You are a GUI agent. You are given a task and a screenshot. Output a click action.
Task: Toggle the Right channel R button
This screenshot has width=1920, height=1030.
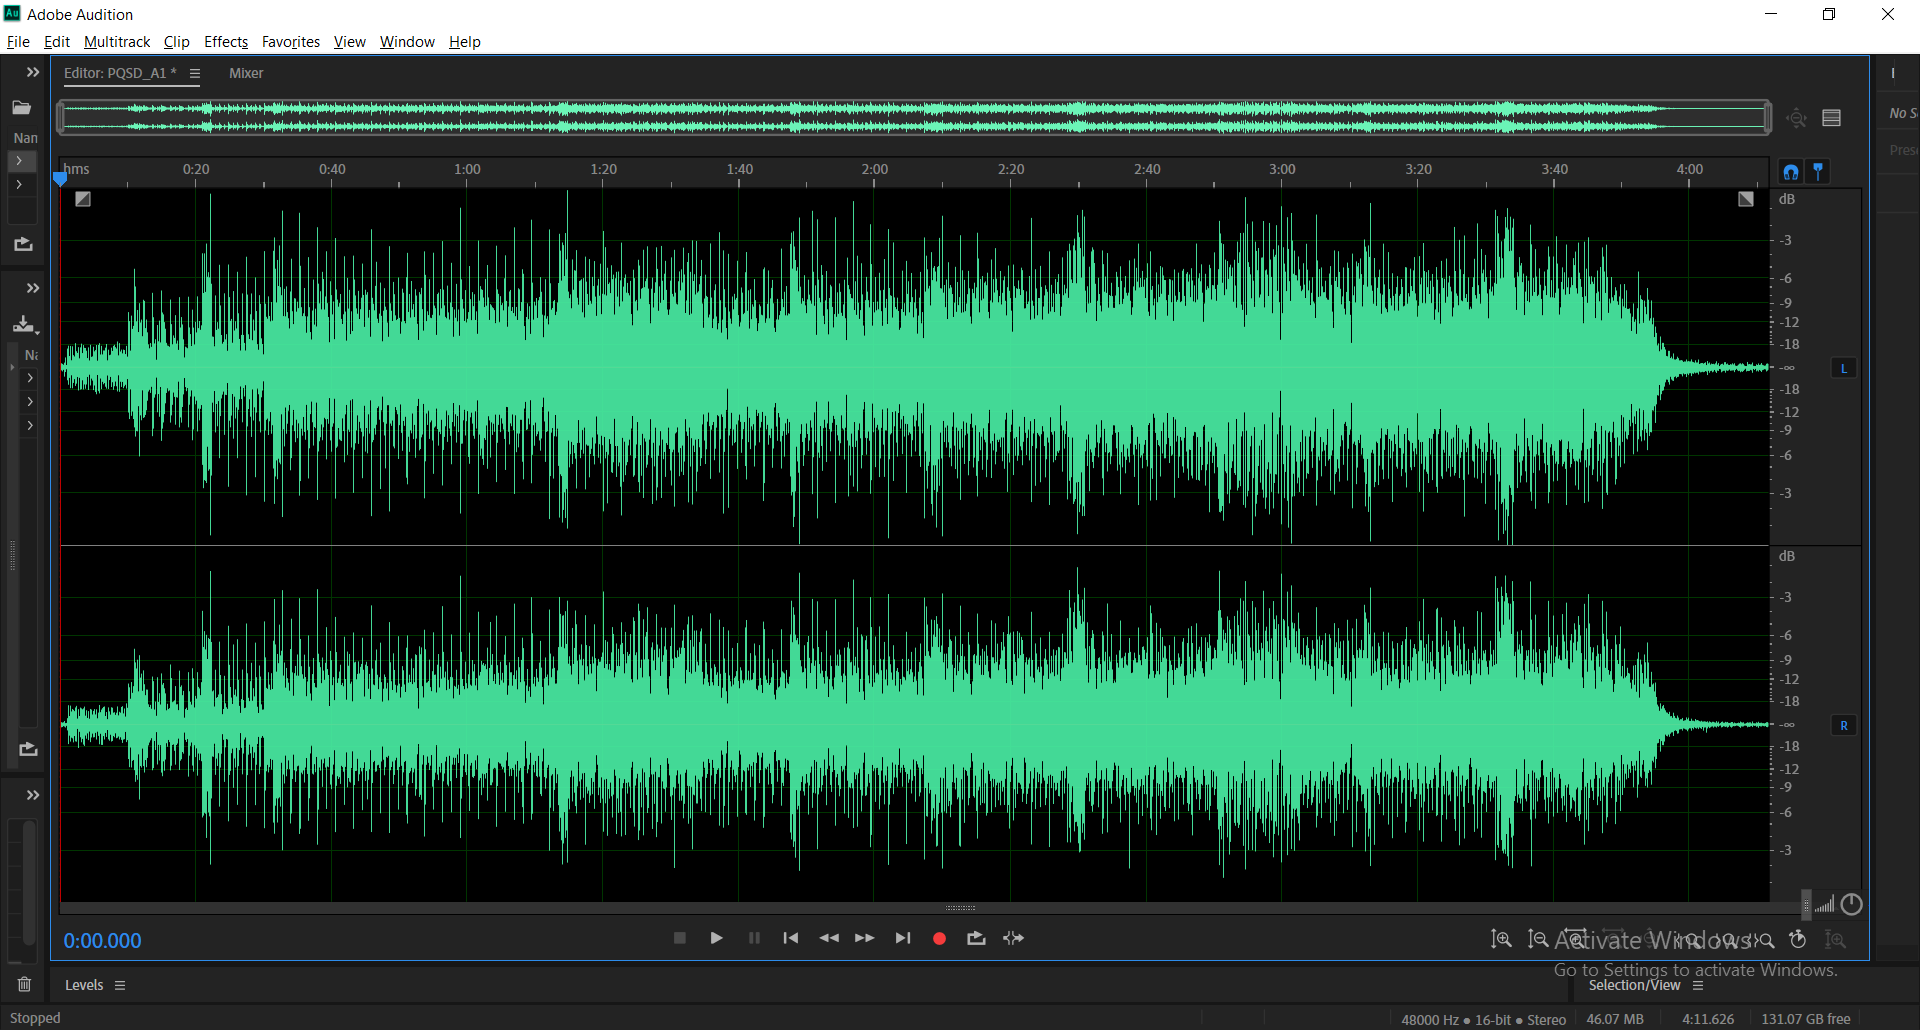1844,725
